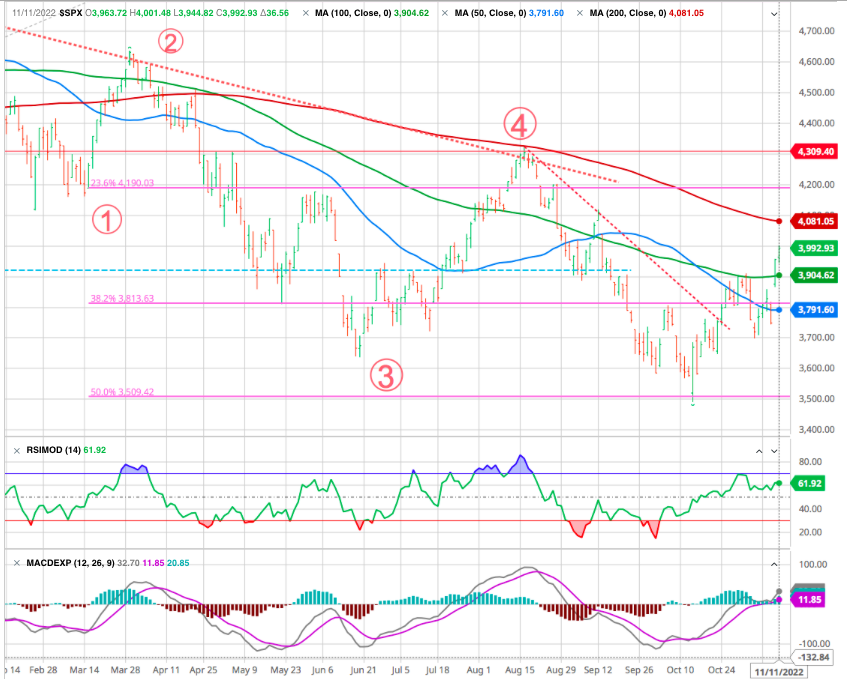The width and height of the screenshot is (847, 692).
Task: Open the MA (200, Close, 0) study label
Action: point(628,13)
